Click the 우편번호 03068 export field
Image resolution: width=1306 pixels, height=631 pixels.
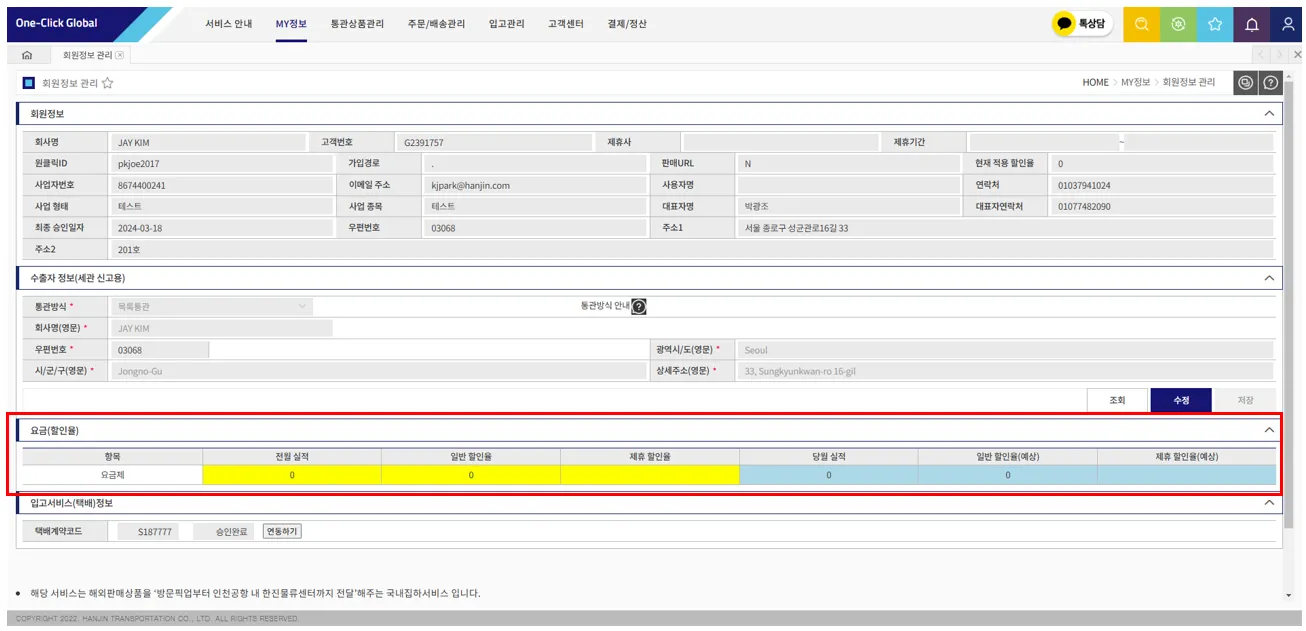pos(160,350)
